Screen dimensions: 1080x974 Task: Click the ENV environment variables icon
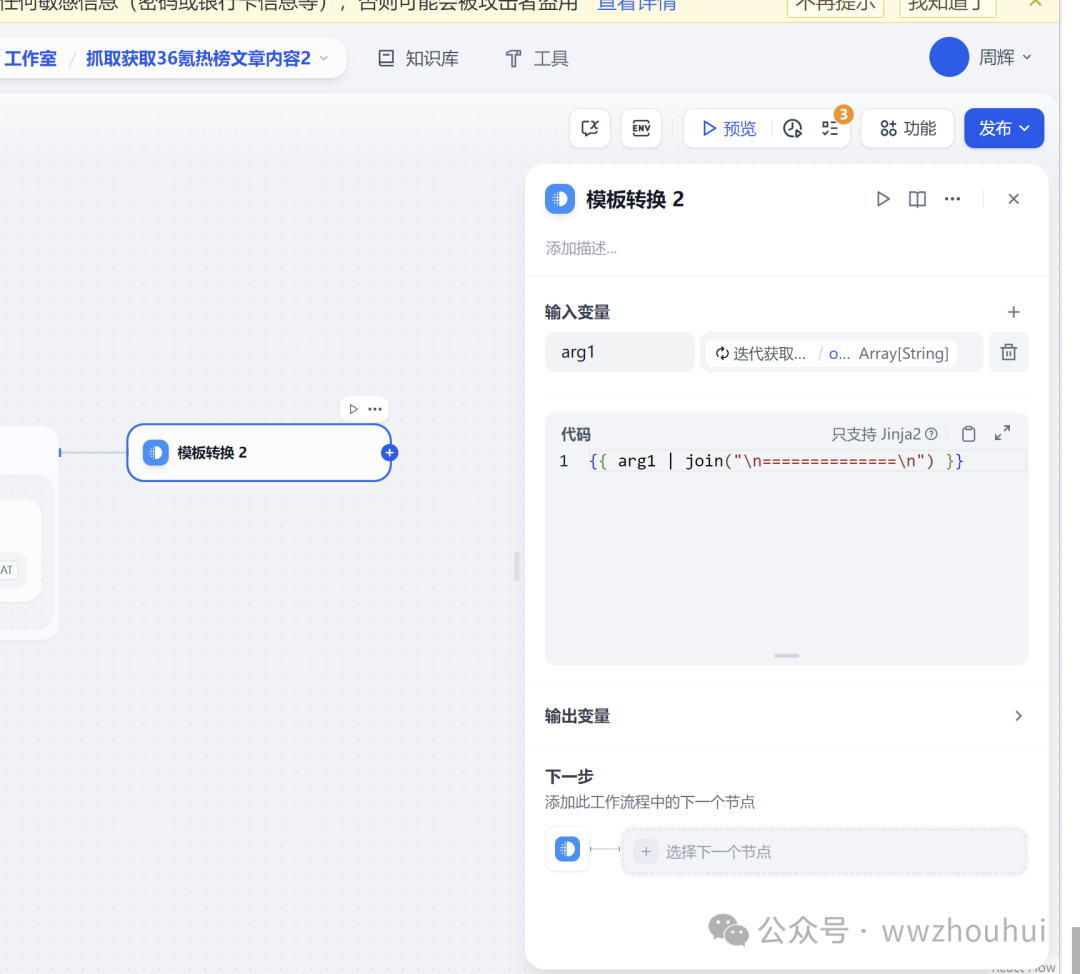(x=641, y=128)
